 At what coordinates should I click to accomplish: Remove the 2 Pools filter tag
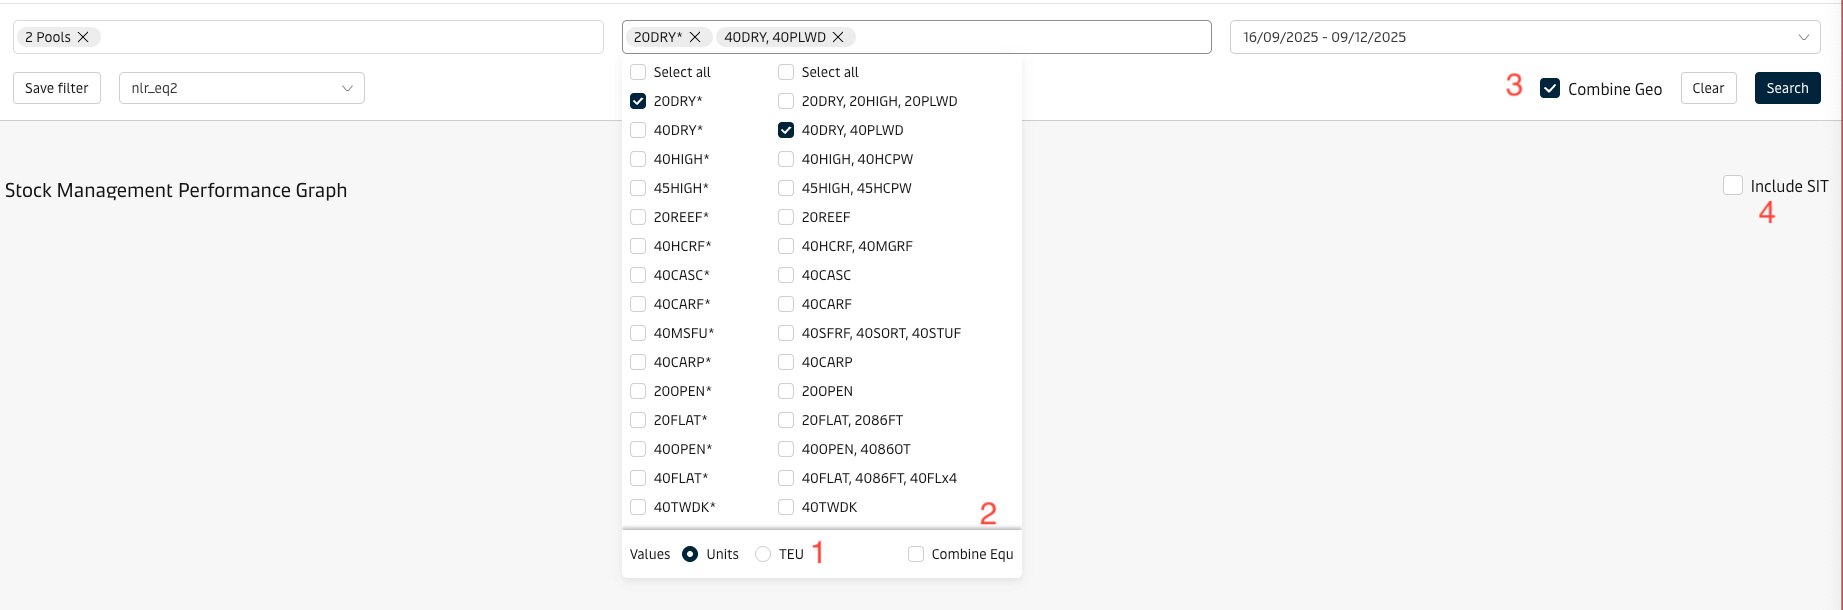pos(83,37)
